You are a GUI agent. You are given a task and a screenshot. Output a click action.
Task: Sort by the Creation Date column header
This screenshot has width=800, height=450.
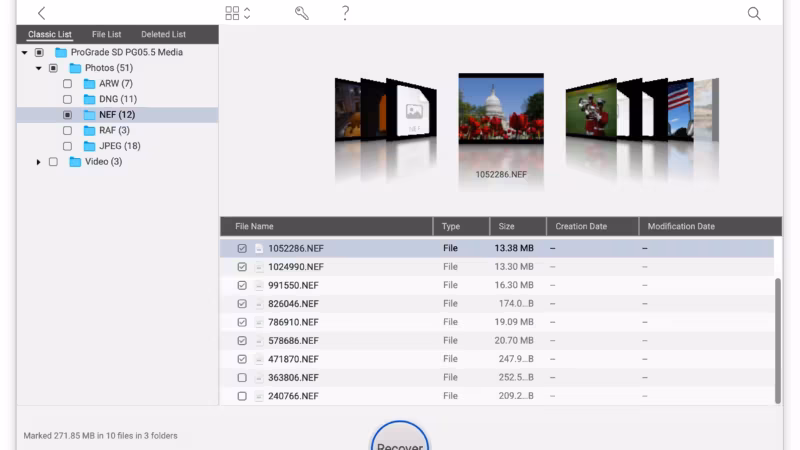[x=592, y=227]
